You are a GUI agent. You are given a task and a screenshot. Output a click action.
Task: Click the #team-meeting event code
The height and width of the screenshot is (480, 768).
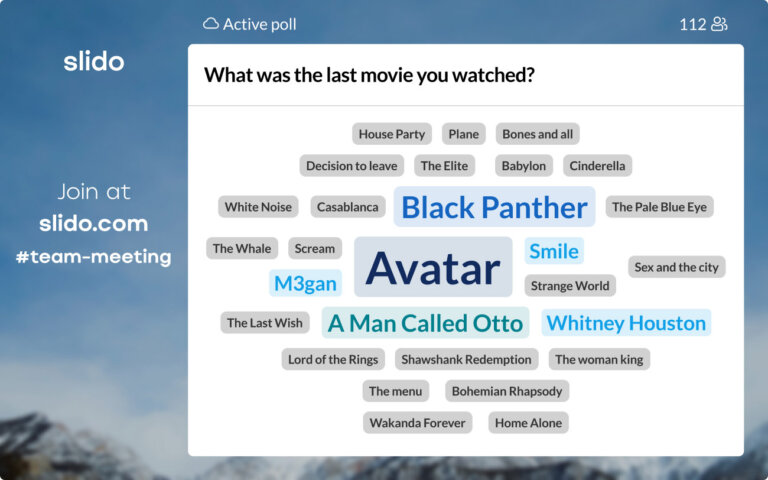(x=93, y=257)
